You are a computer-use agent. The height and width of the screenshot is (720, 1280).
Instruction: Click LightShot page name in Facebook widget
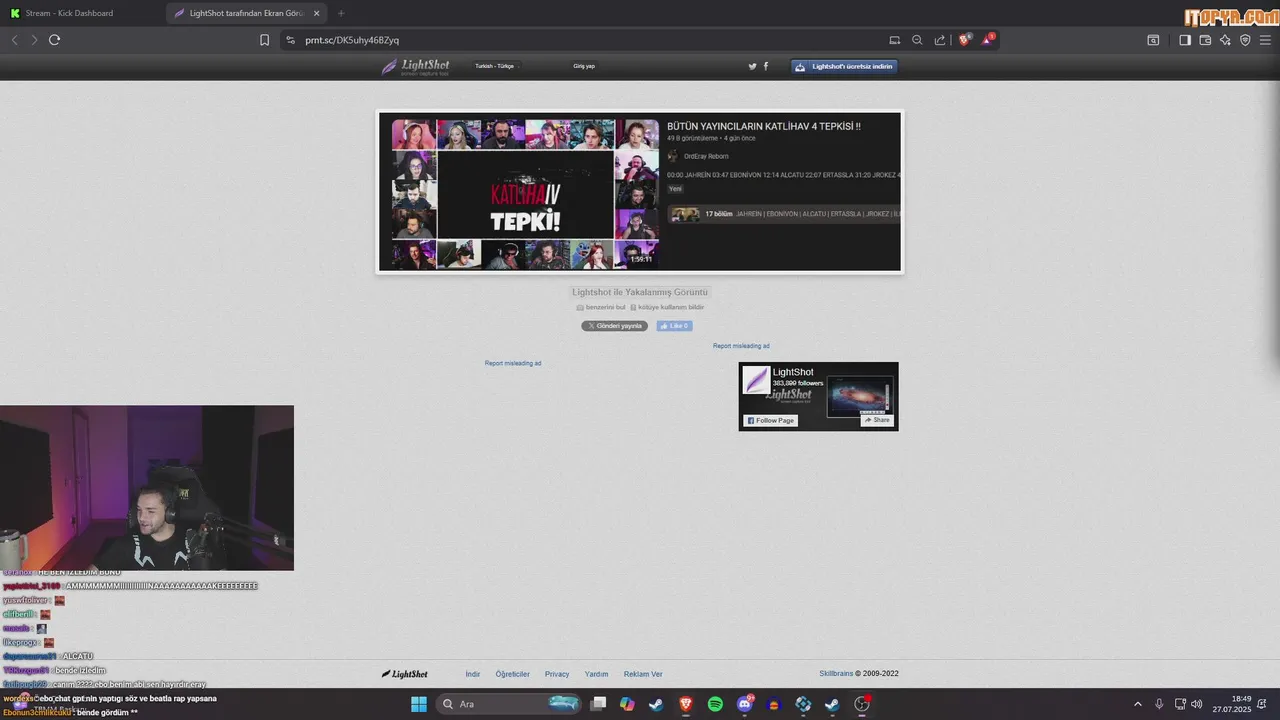(x=793, y=372)
